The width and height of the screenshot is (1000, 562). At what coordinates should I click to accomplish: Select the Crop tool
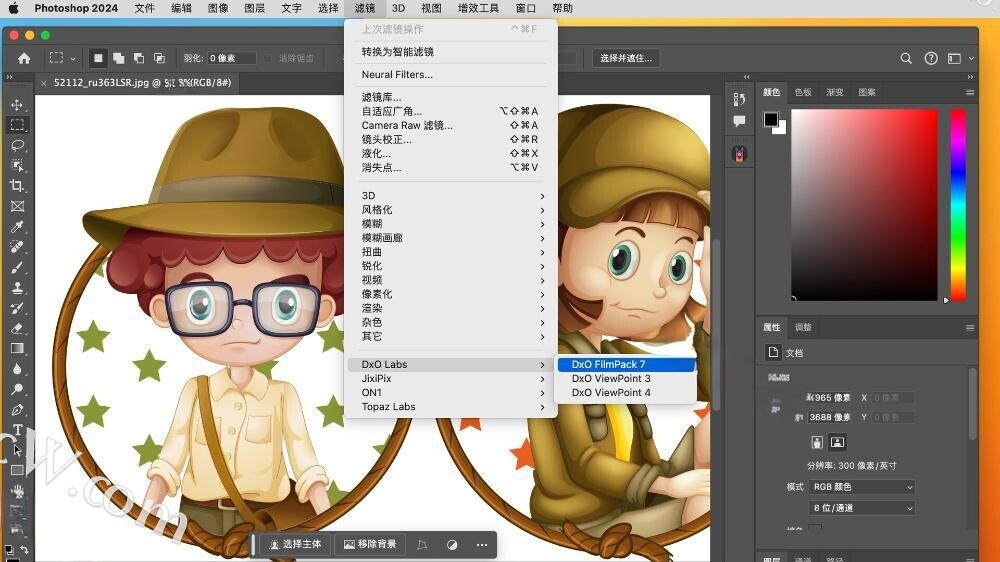(17, 186)
